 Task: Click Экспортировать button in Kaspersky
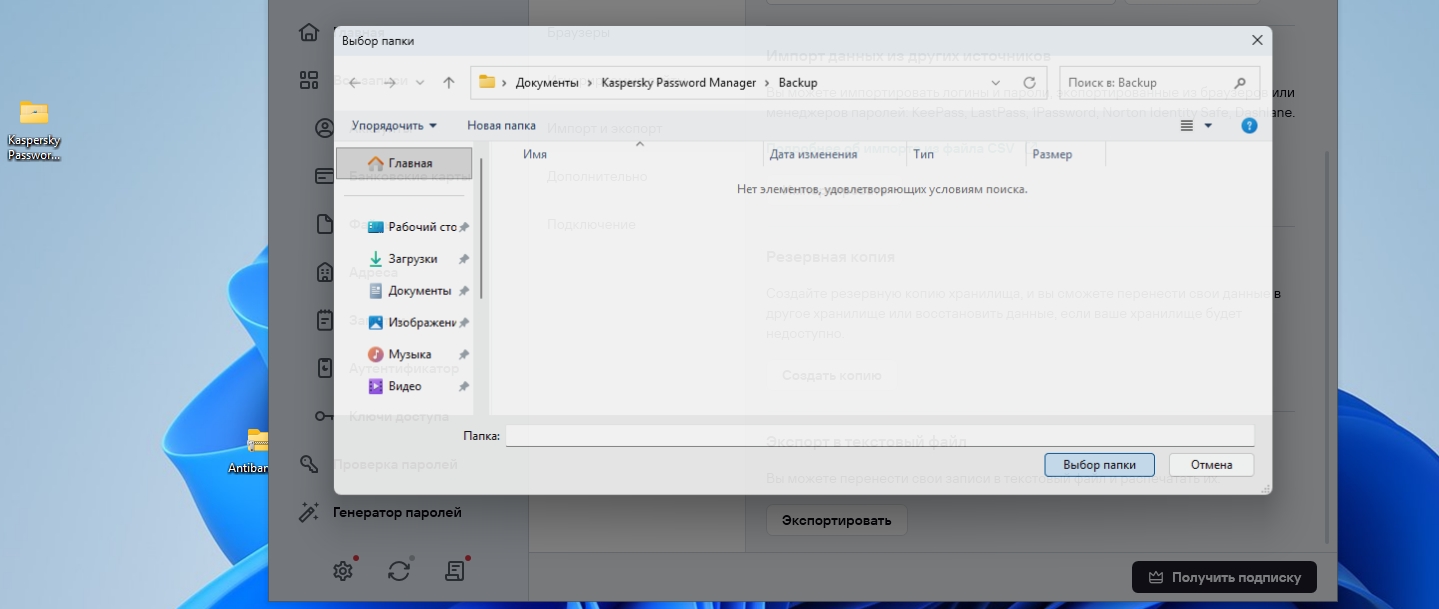[836, 520]
